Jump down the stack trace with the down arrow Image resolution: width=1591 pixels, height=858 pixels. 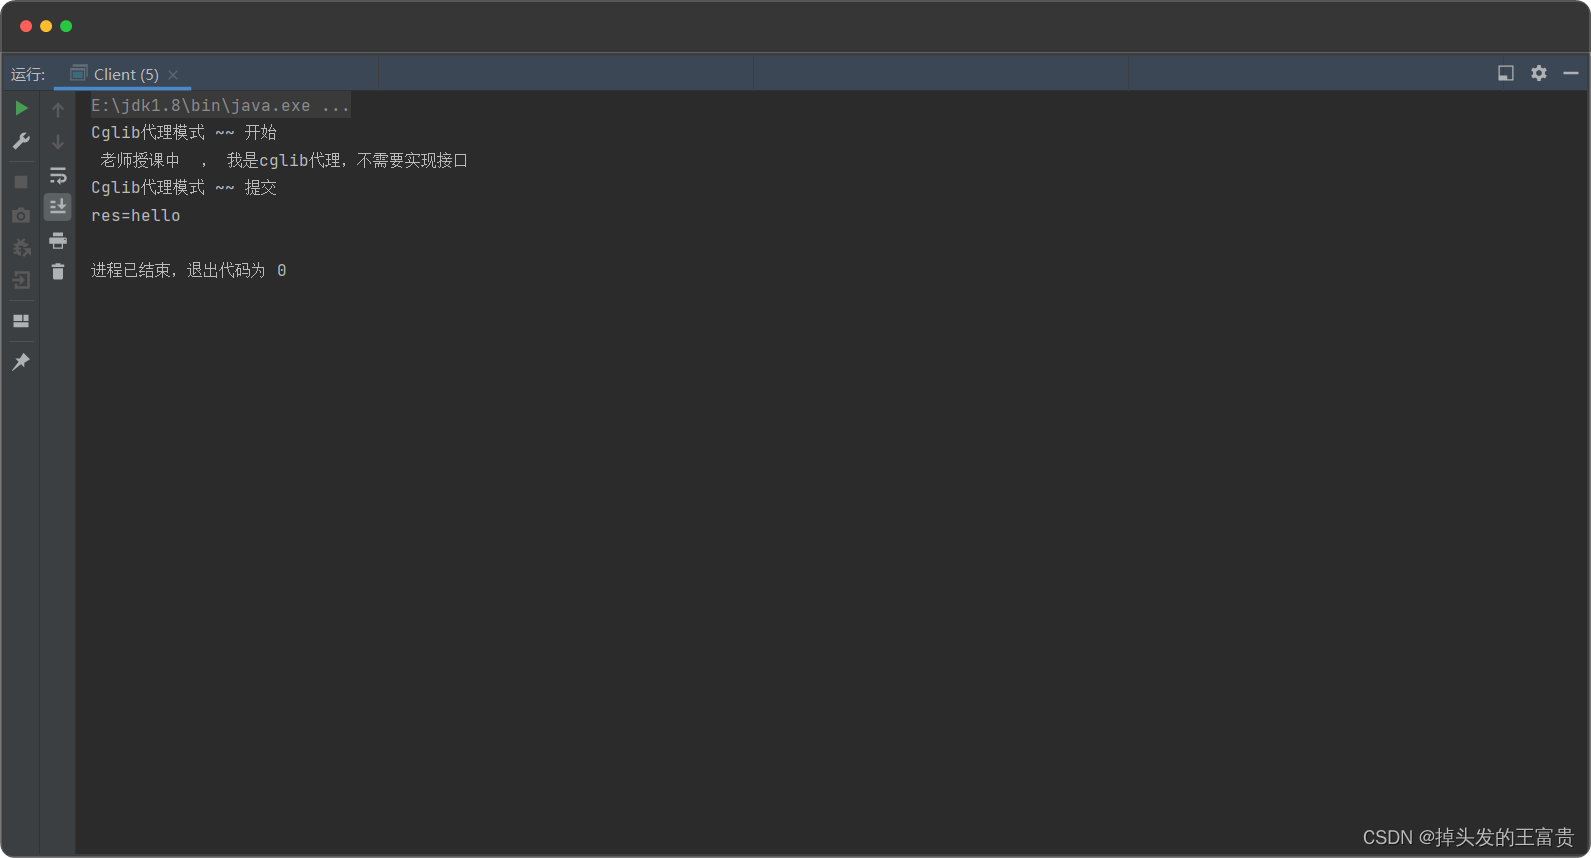(58, 142)
